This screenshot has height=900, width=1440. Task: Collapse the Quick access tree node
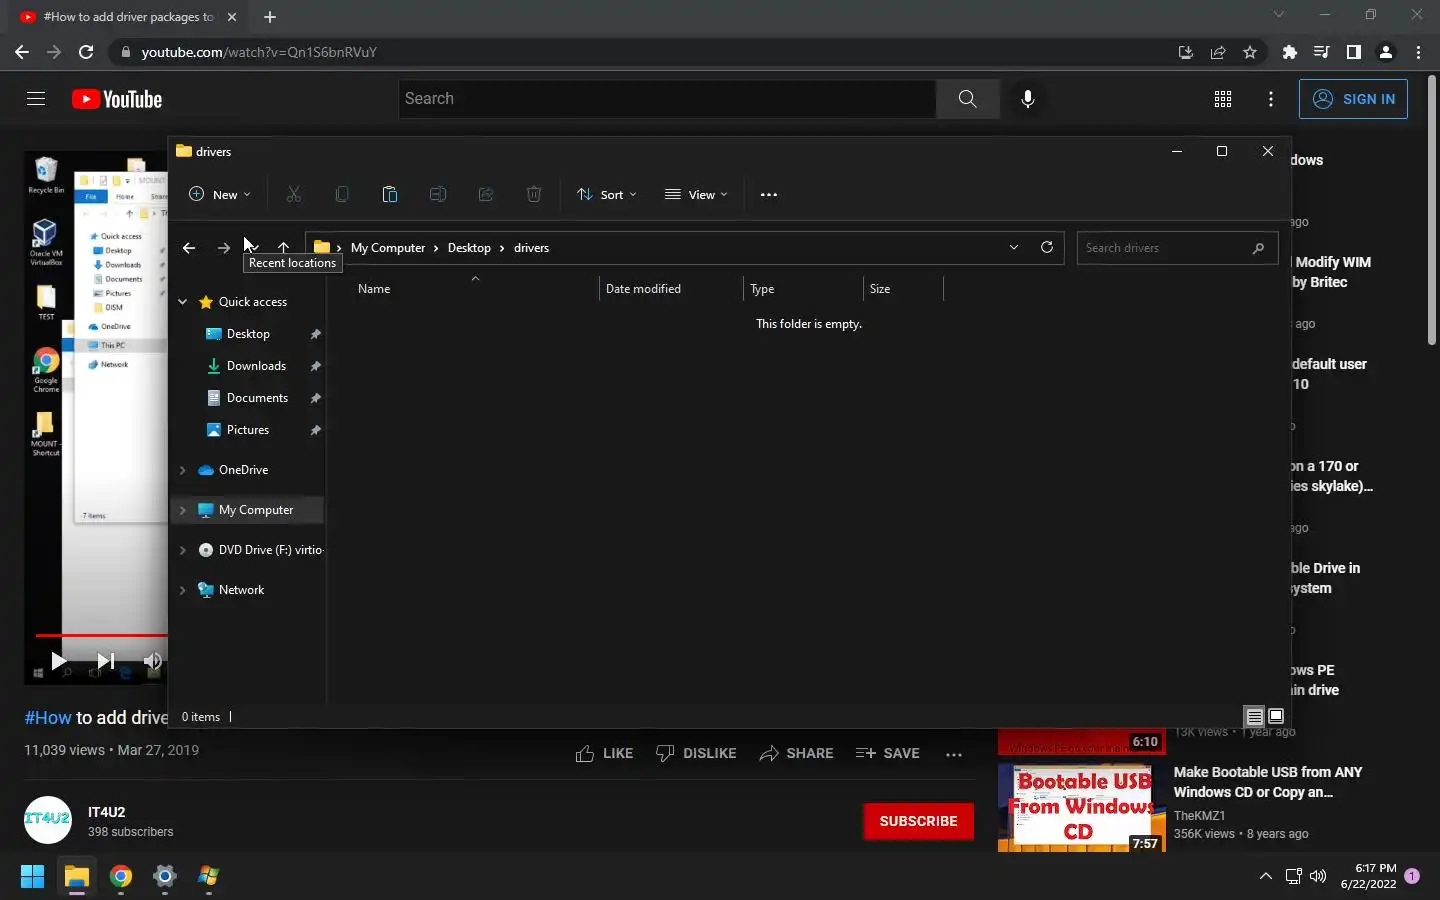[182, 302]
